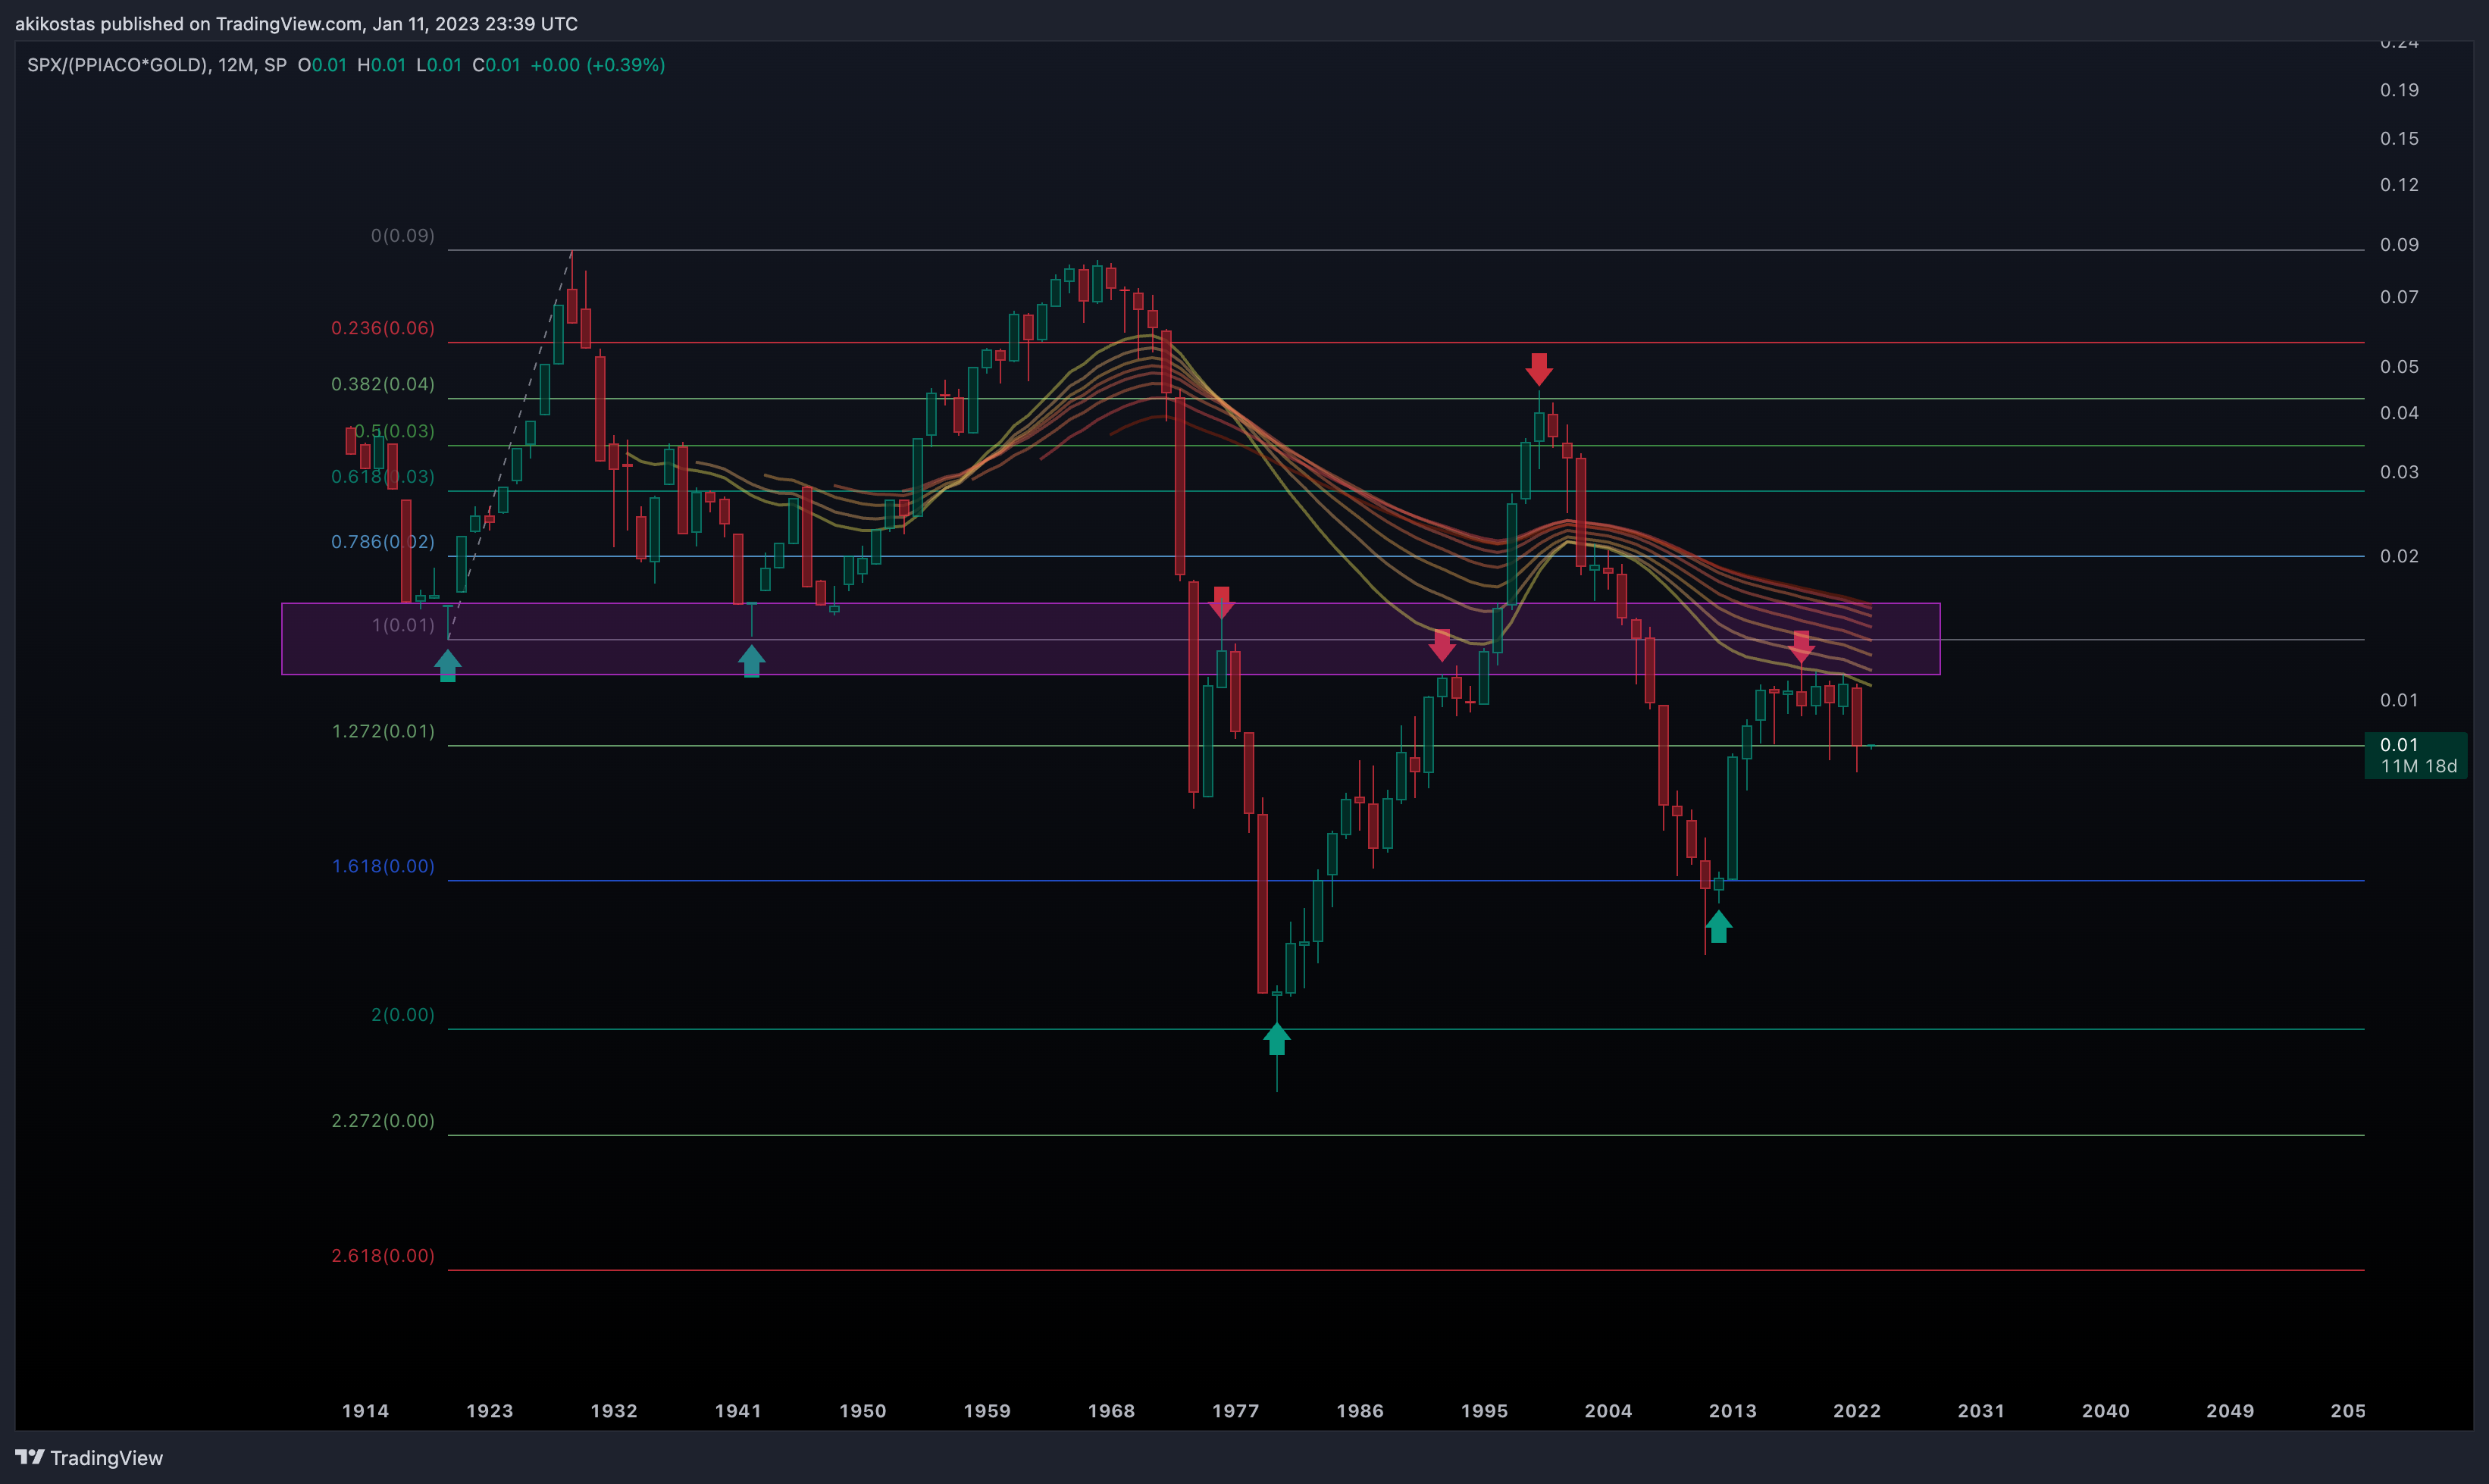Click the 0.19 mark on the price axis

tap(2399, 90)
